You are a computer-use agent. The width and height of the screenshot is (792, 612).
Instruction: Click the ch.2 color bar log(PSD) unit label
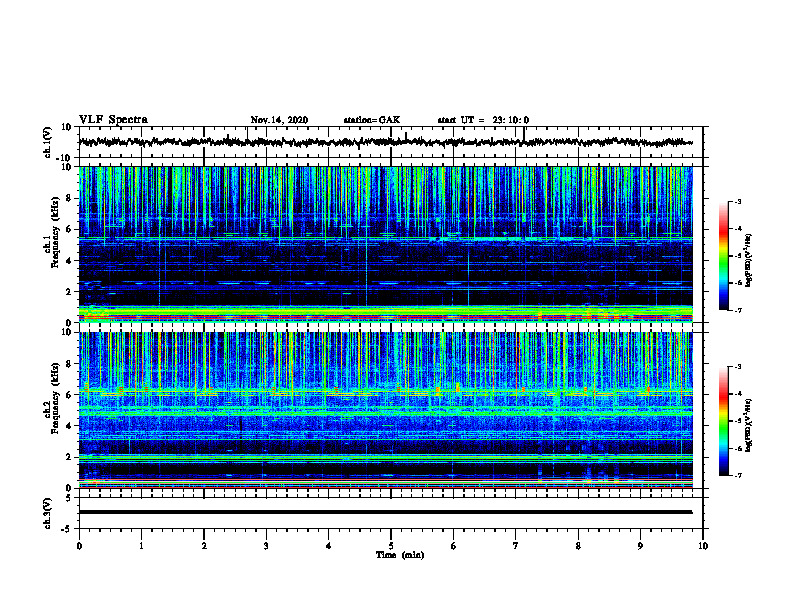[x=749, y=426]
